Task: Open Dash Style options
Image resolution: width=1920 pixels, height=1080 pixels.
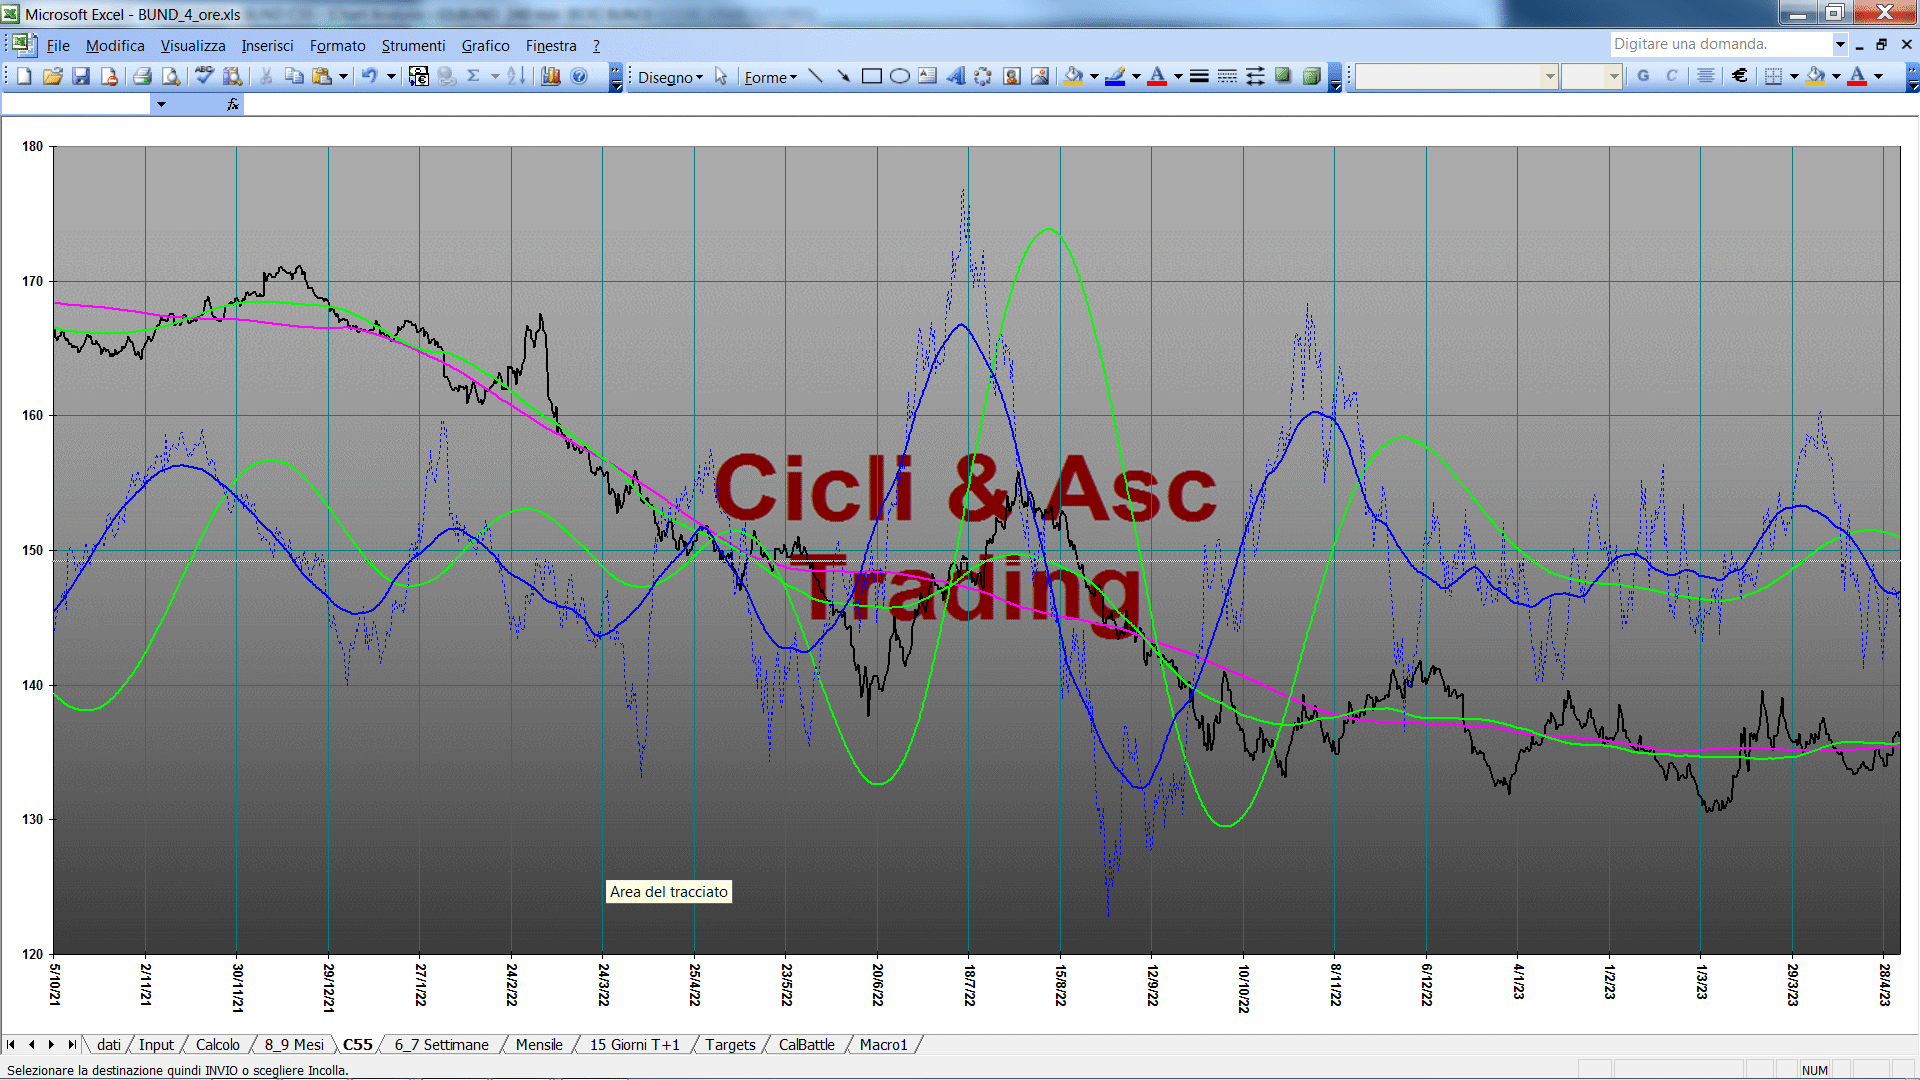Action: pyautogui.click(x=1227, y=77)
